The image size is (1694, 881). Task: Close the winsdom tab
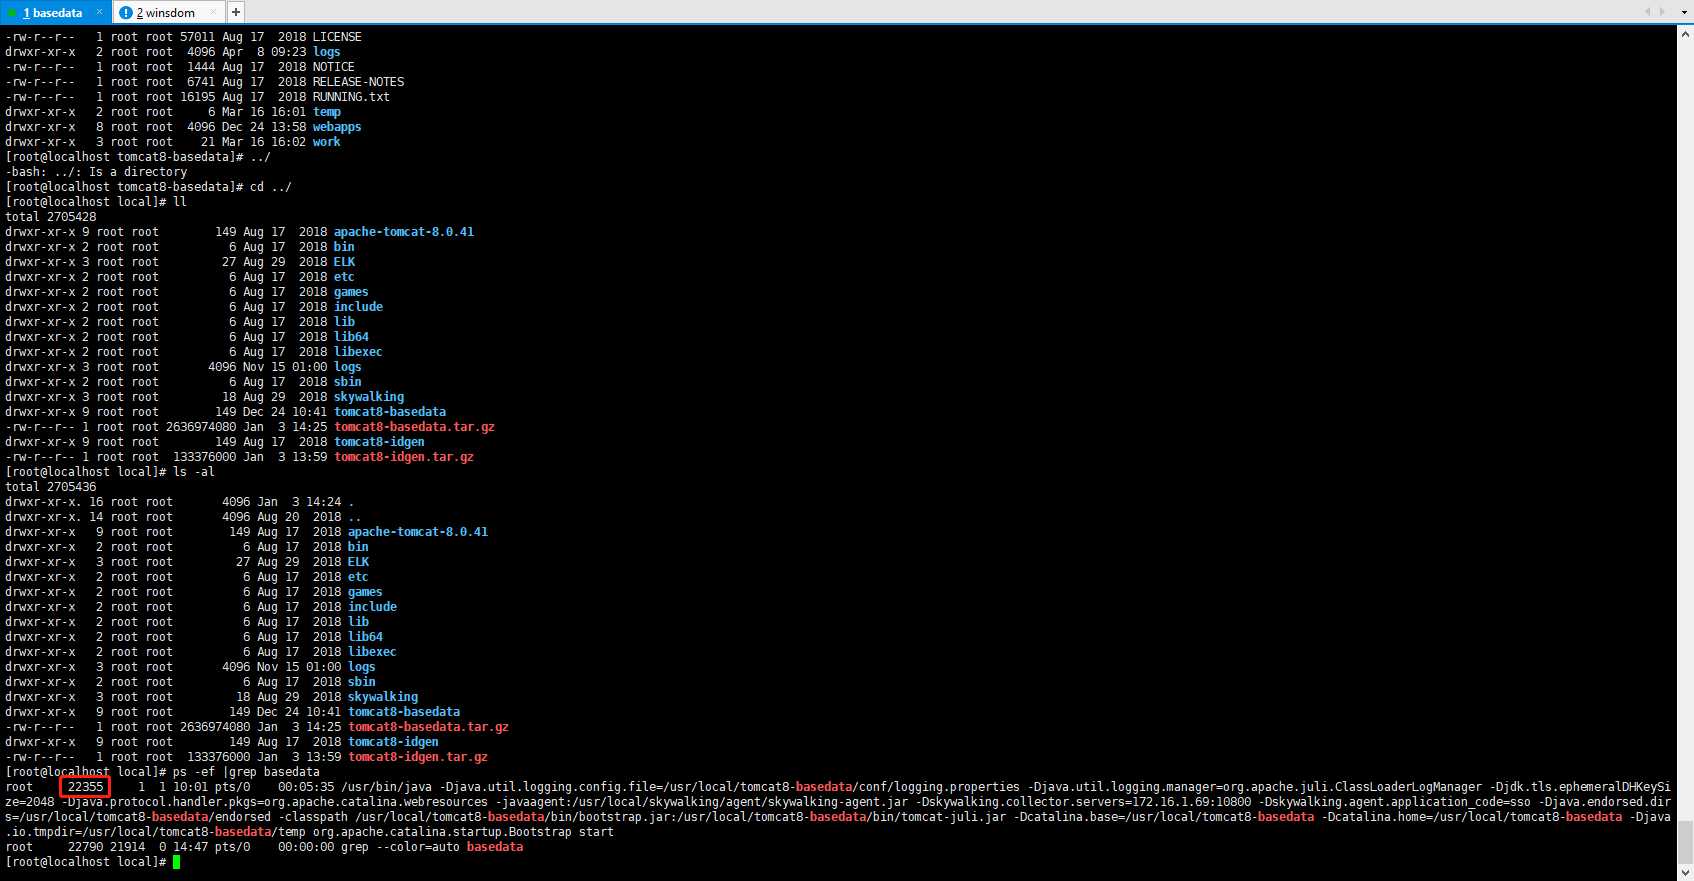tap(213, 12)
